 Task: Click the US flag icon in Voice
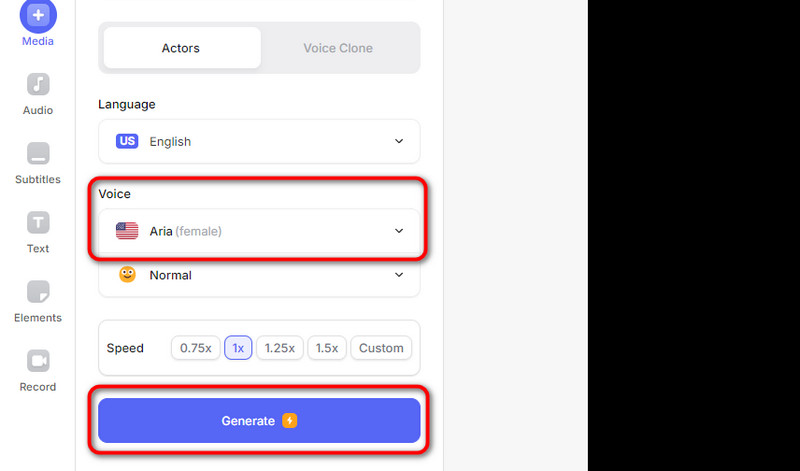point(127,231)
